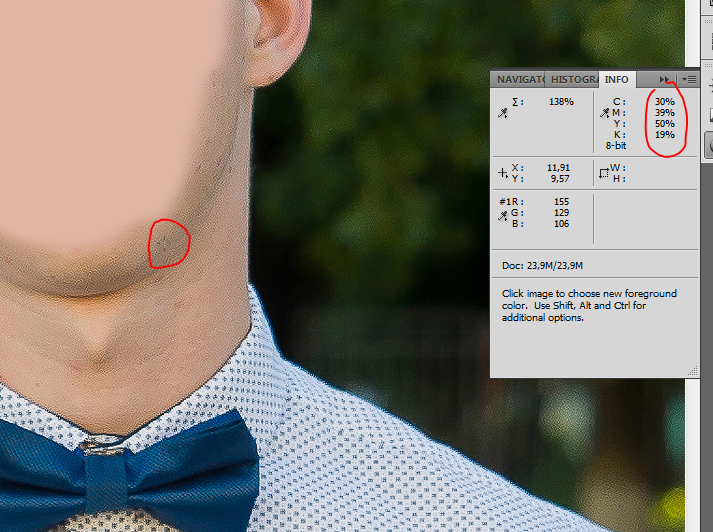Click the X/Y crosshair coordinates icon

pos(502,173)
